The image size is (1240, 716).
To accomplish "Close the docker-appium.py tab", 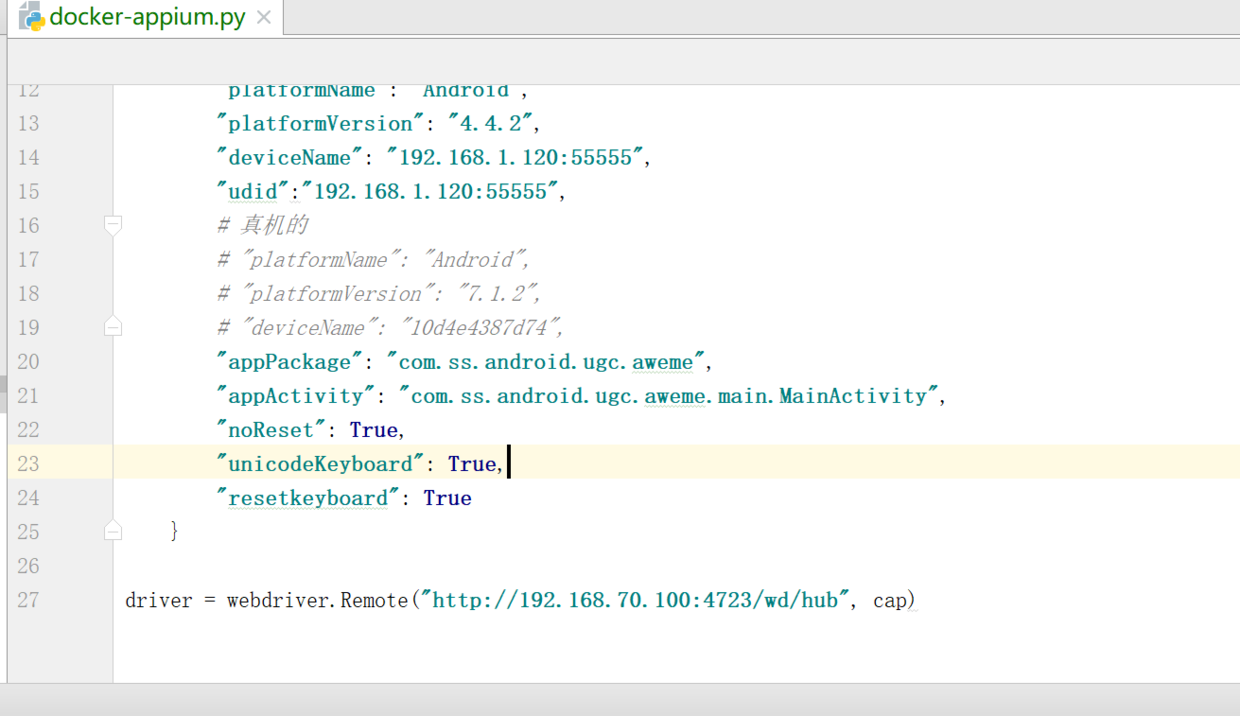I will [264, 18].
